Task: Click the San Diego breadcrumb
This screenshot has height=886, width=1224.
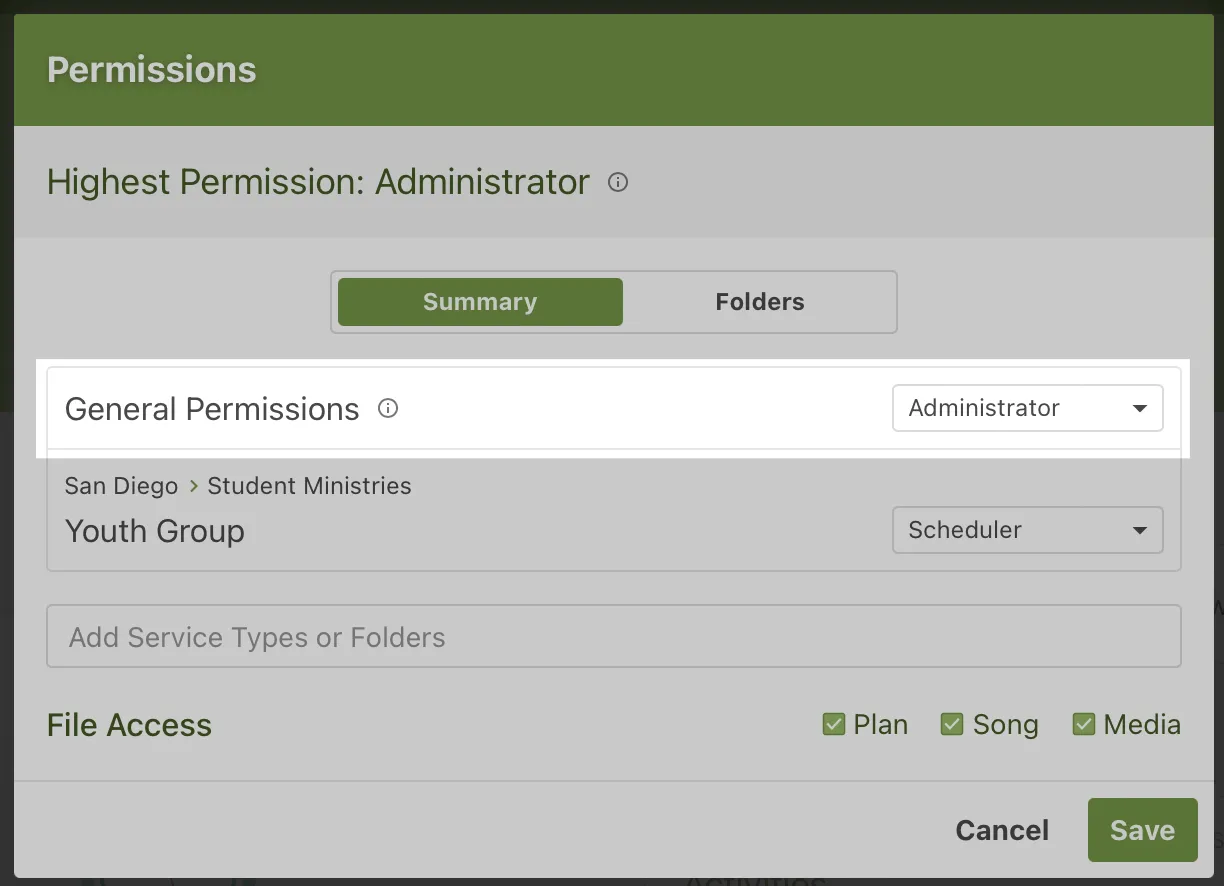Action: click(121, 487)
